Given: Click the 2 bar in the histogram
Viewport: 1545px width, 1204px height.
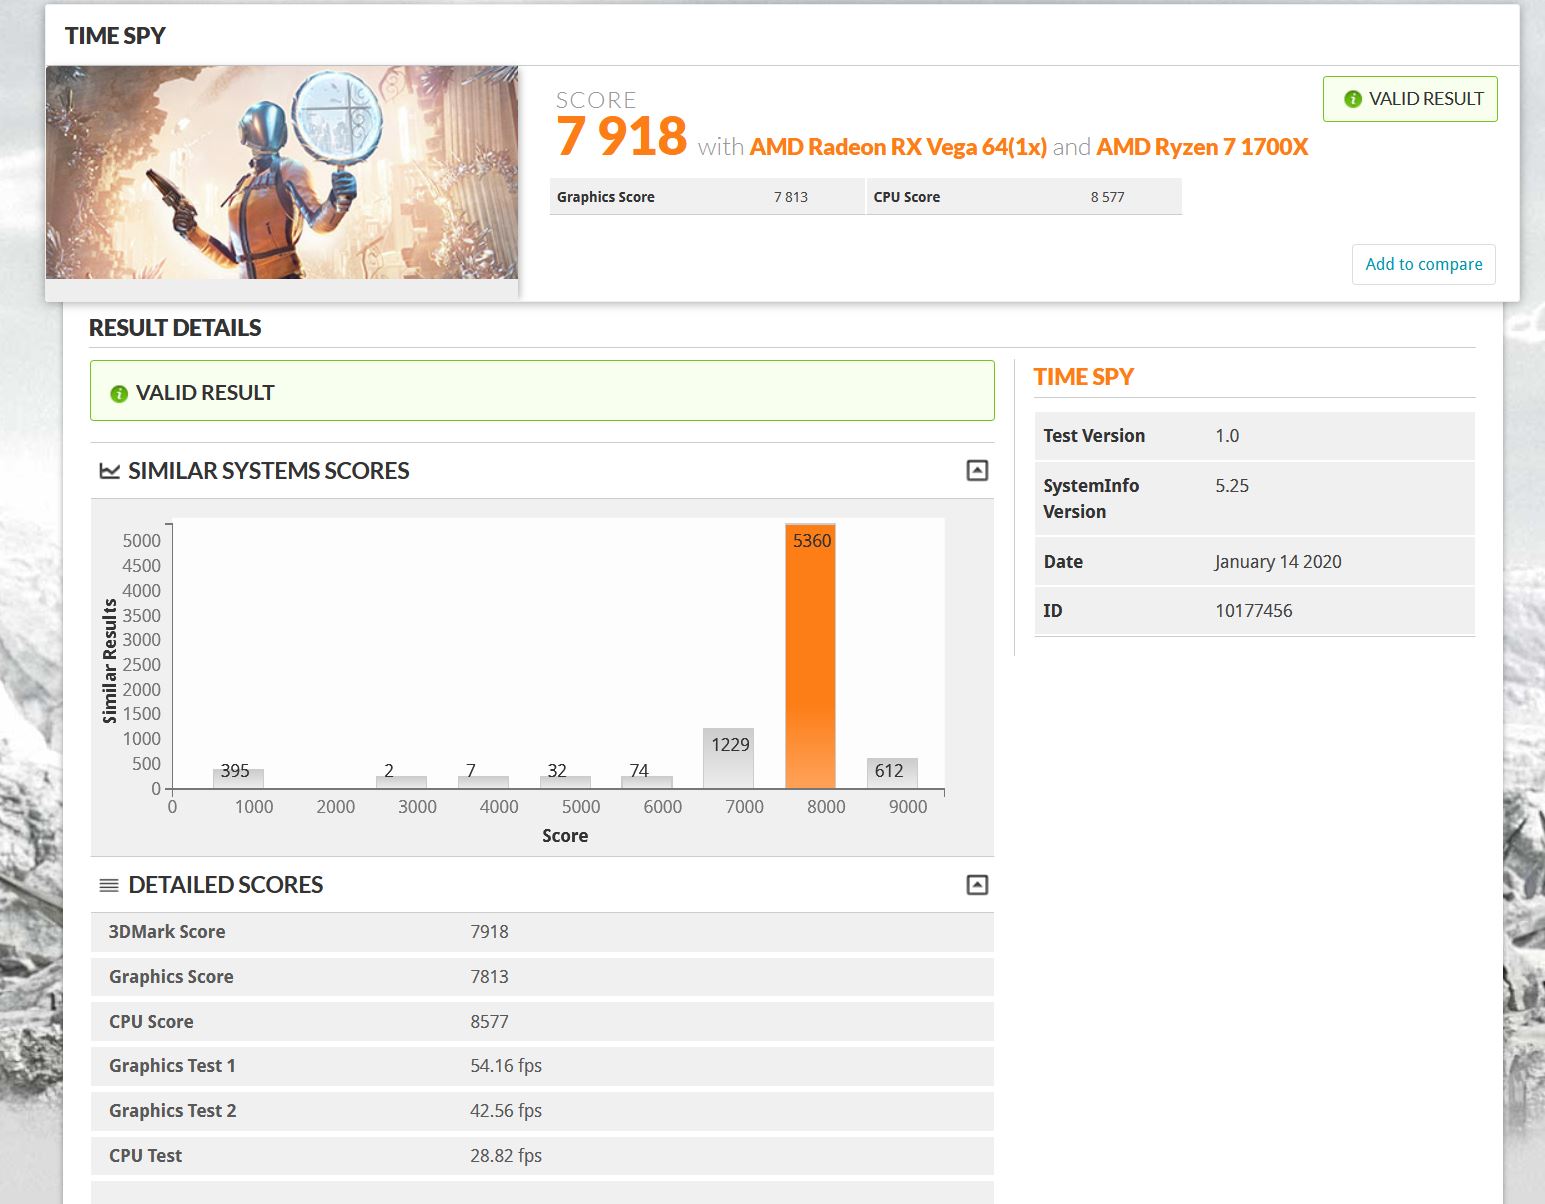Looking at the screenshot, I should pyautogui.click(x=401, y=782).
